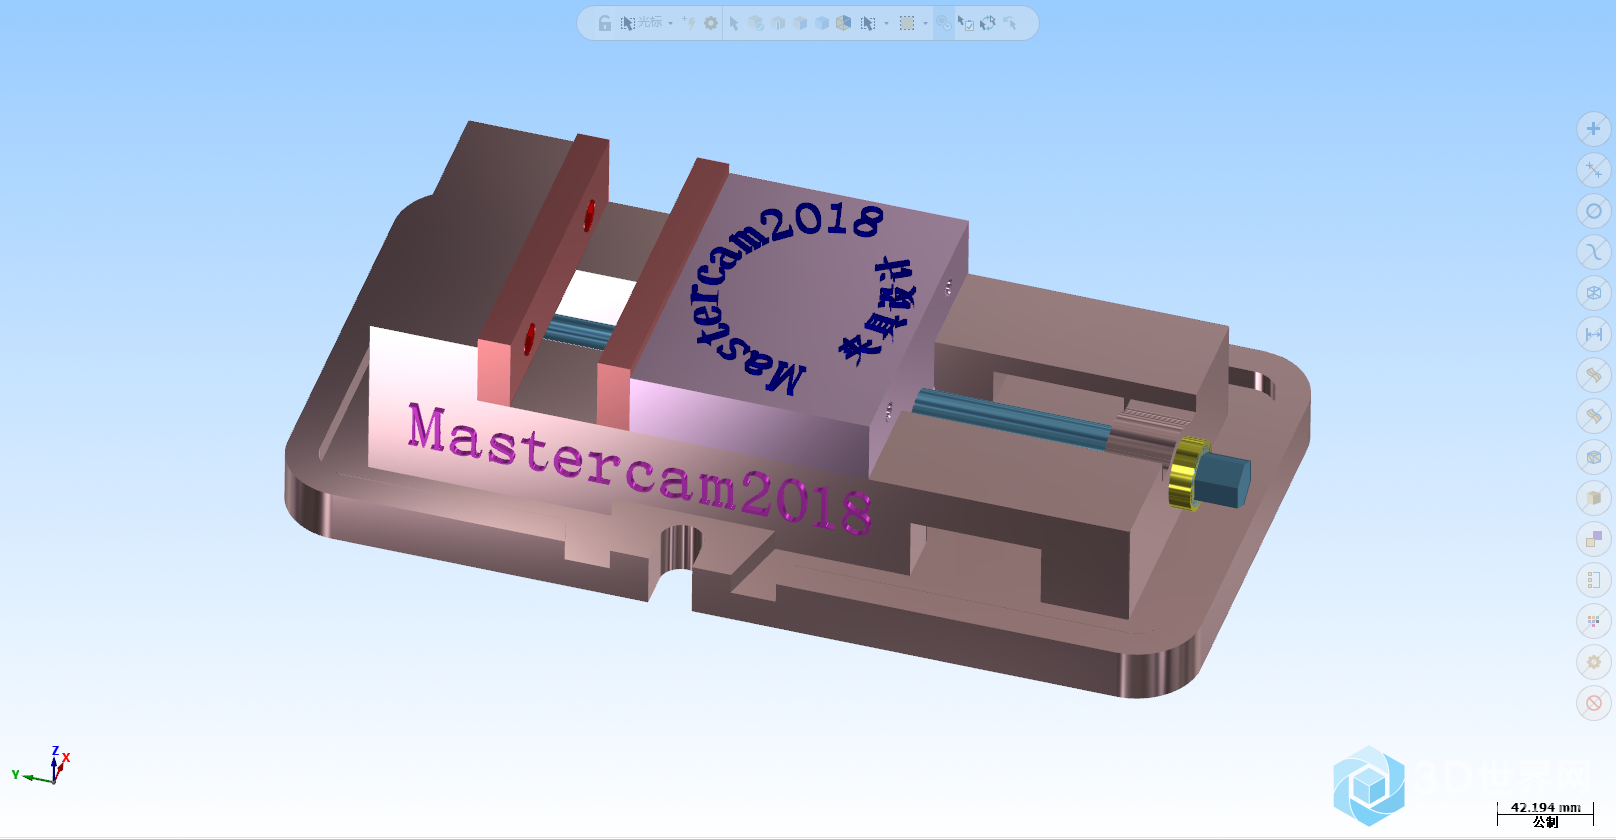Toggle dimension entities filter icon

coord(1594,334)
